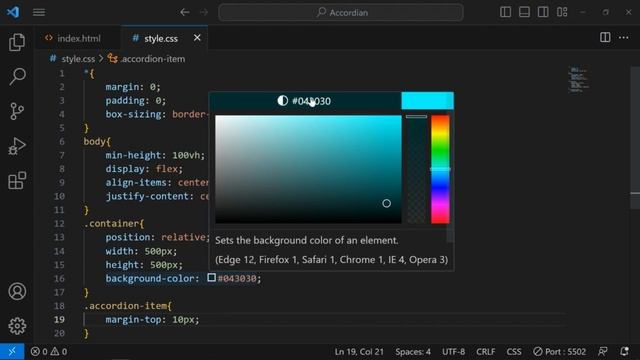Click the CSS language mode status item
Screen dimensions: 640x360
point(513,351)
